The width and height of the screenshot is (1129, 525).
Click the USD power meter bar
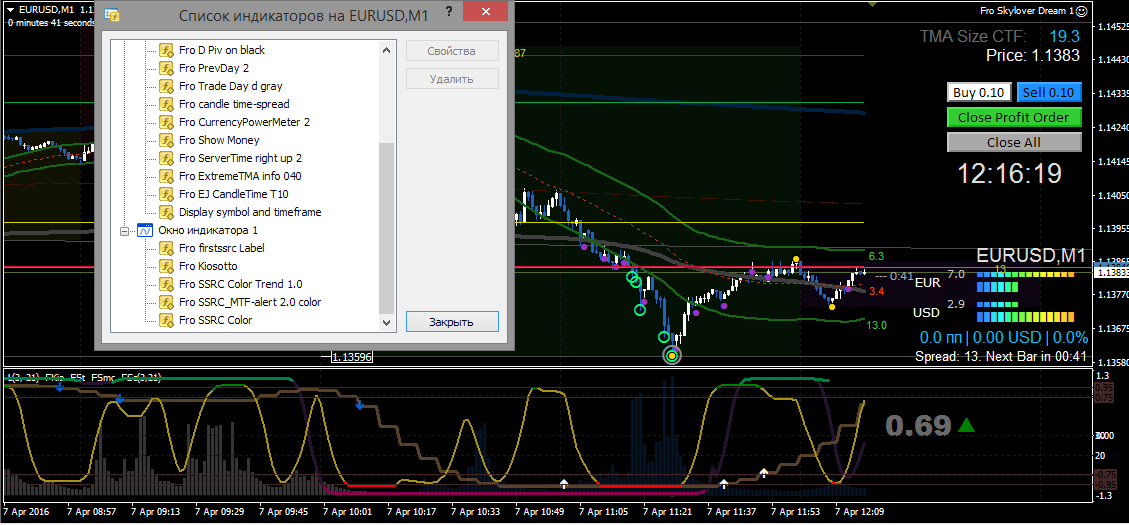[1025, 311]
